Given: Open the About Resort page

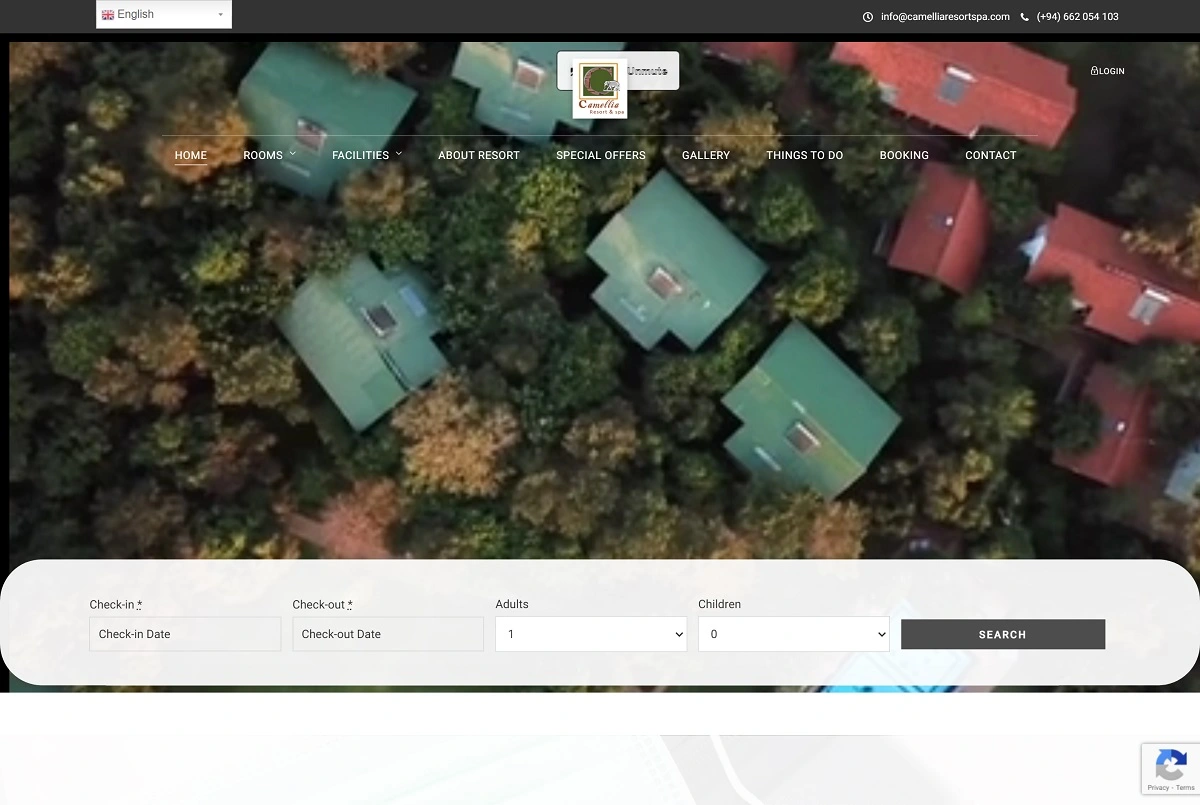Looking at the screenshot, I should coord(479,155).
